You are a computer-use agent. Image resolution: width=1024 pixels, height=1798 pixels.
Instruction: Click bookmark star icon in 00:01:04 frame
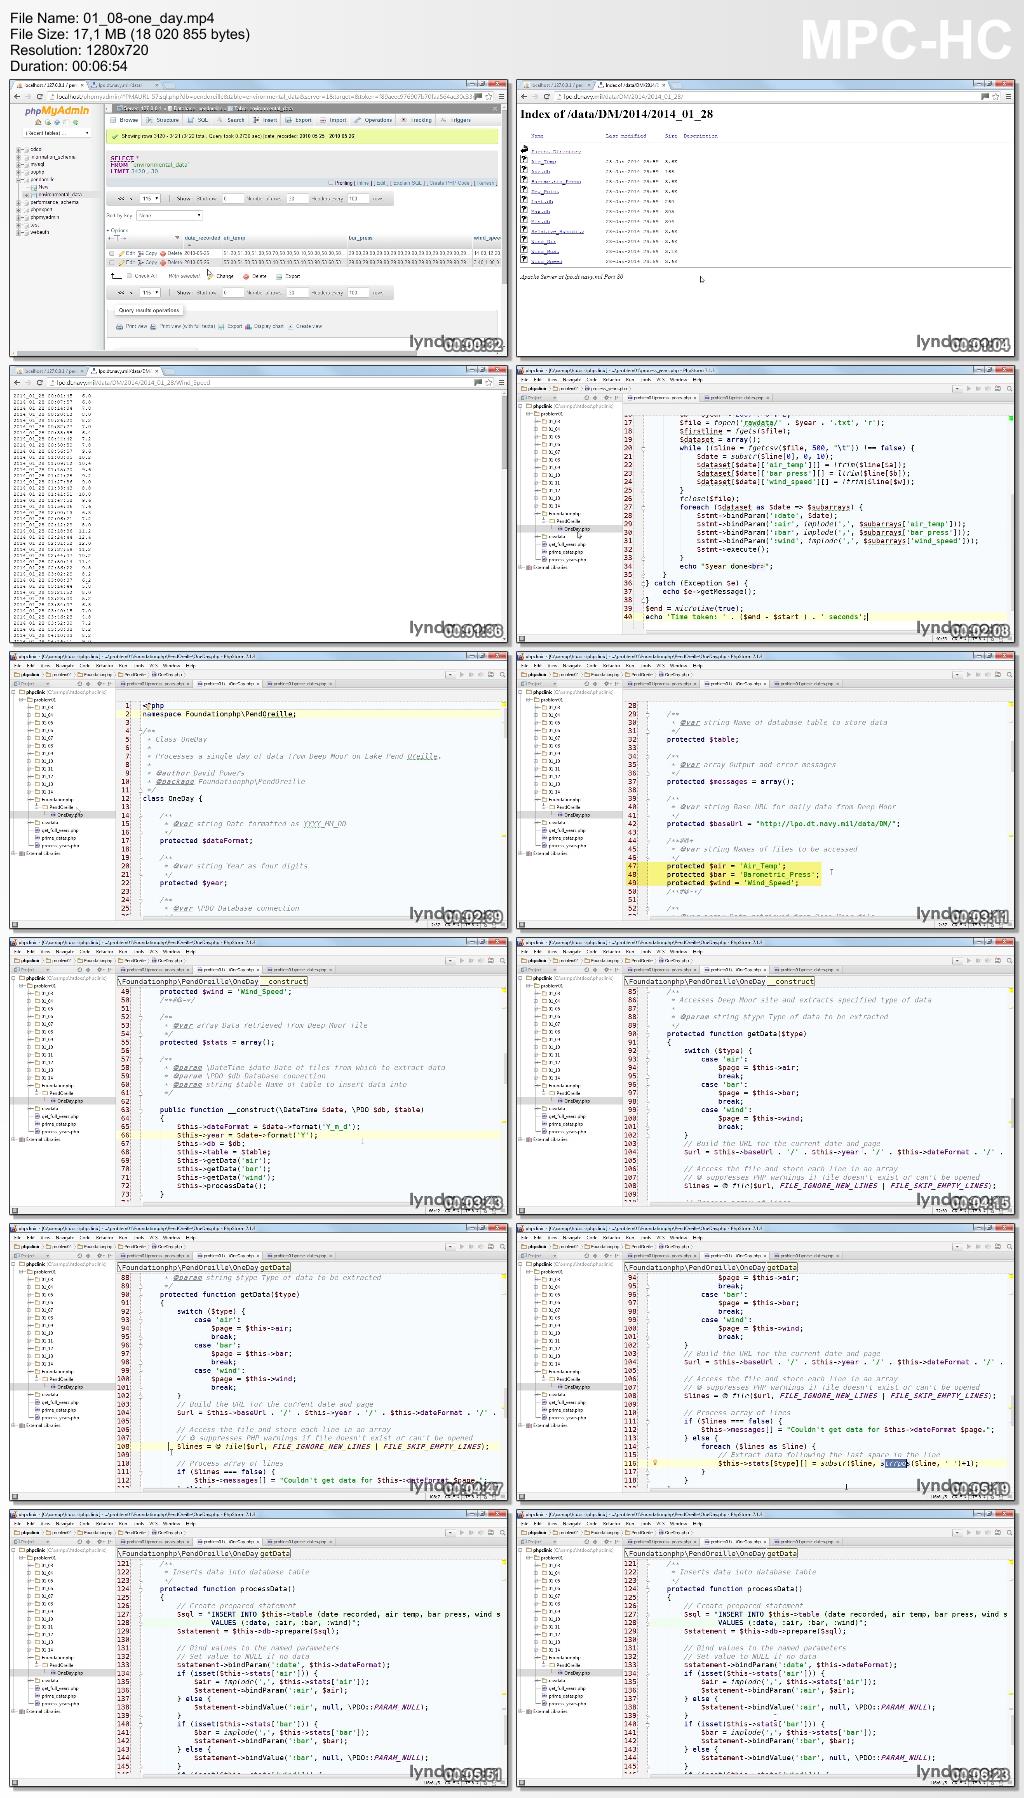pos(995,96)
